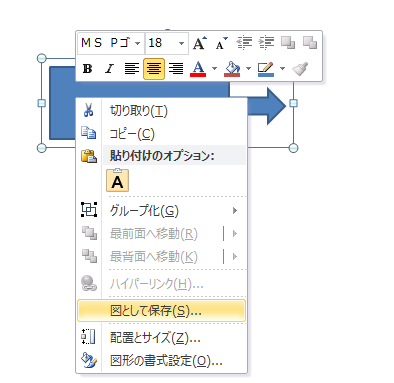Click the hyperlink globe icon
Viewport: 394px width, 383px height.
coord(89,283)
